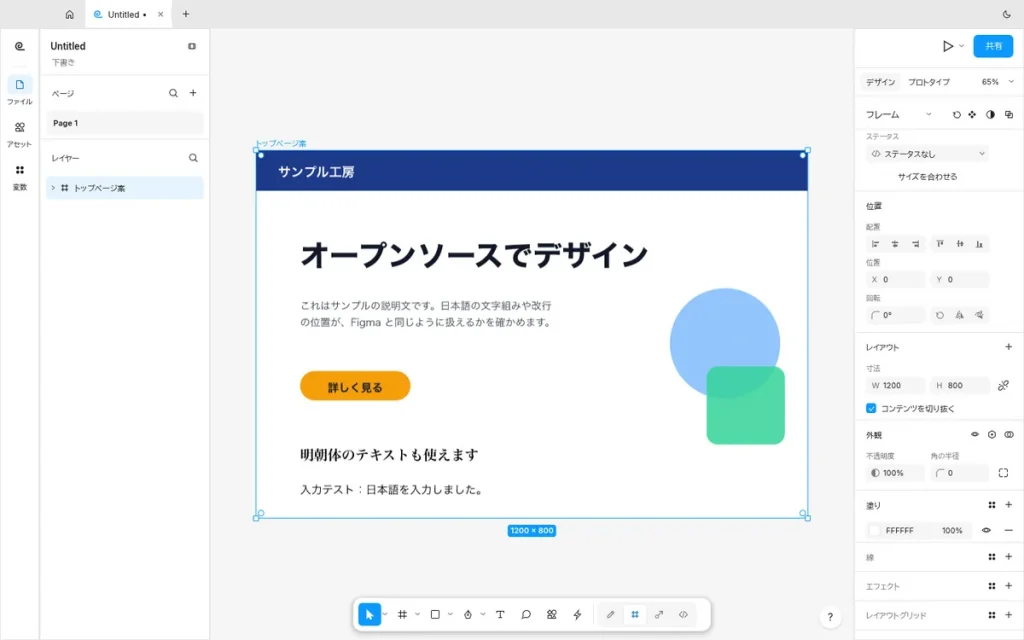Click the W 1200 width field
The height and width of the screenshot is (640, 1024).
[896, 386]
